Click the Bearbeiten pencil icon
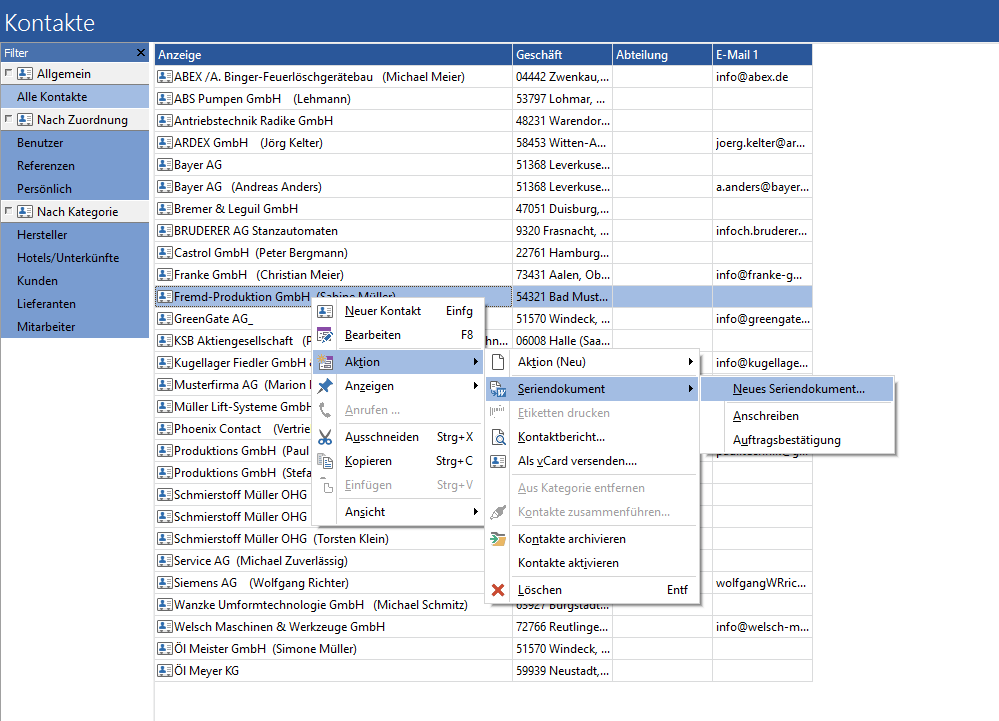 pyautogui.click(x=325, y=335)
